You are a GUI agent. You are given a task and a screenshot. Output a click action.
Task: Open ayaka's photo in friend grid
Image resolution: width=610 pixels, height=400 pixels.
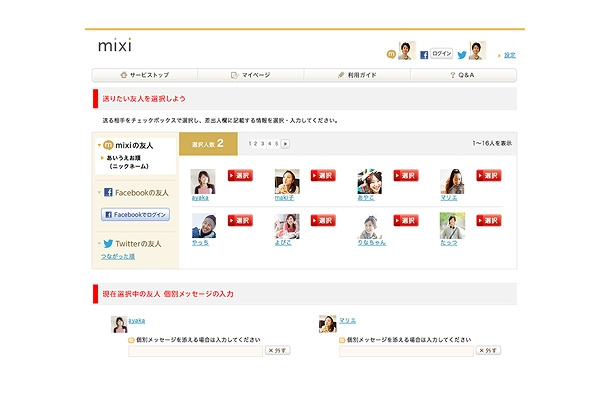tap(203, 181)
